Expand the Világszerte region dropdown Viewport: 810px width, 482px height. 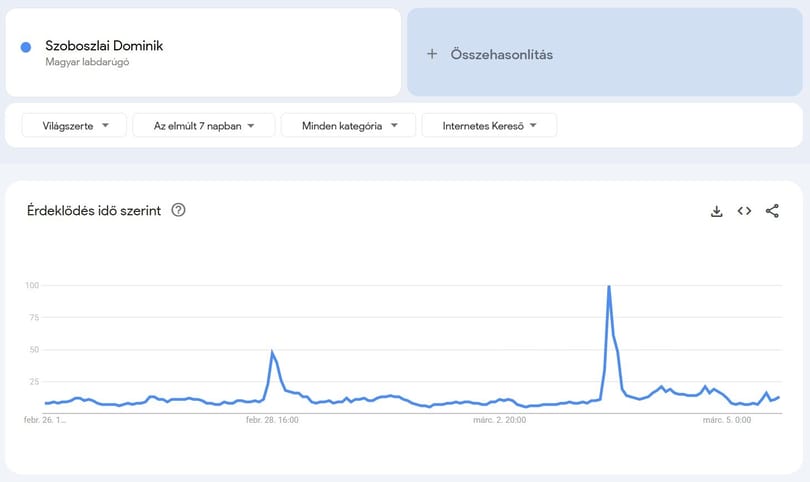(74, 126)
